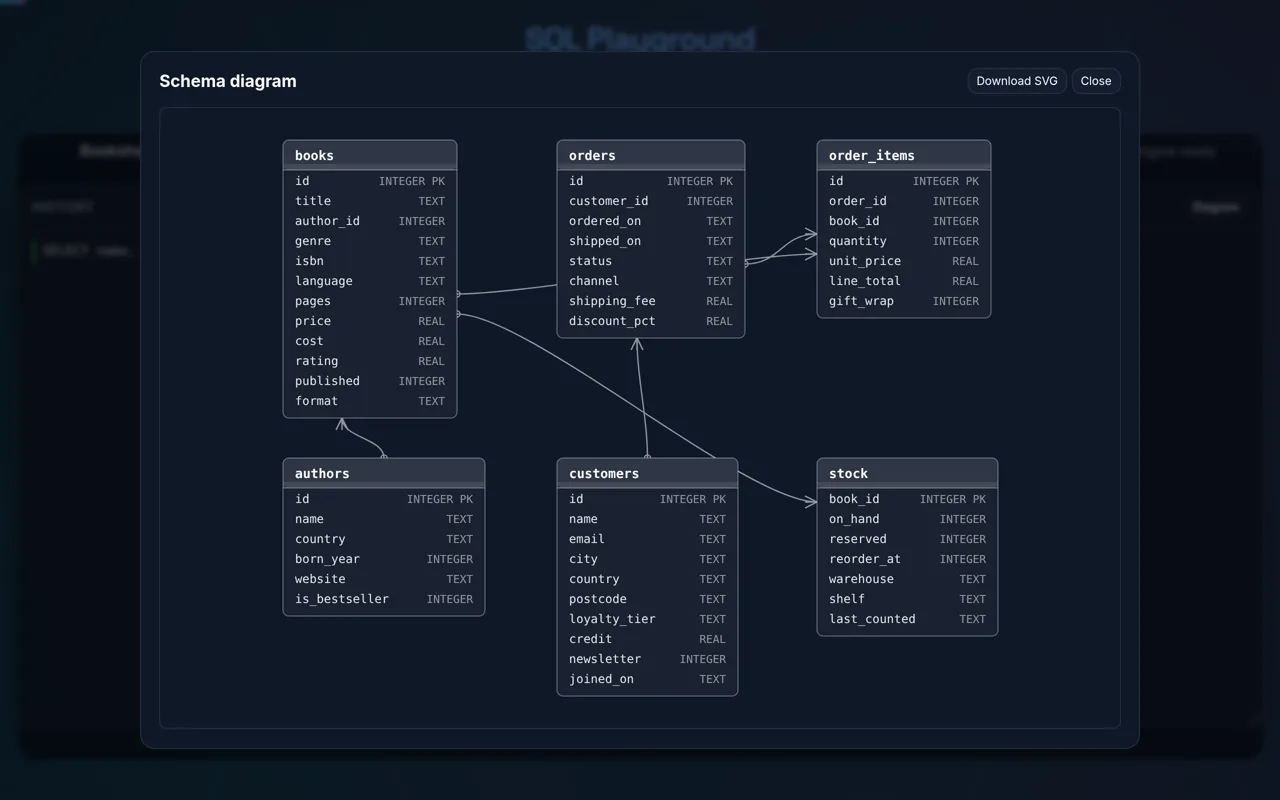Click the newsletter column row

tap(647, 659)
